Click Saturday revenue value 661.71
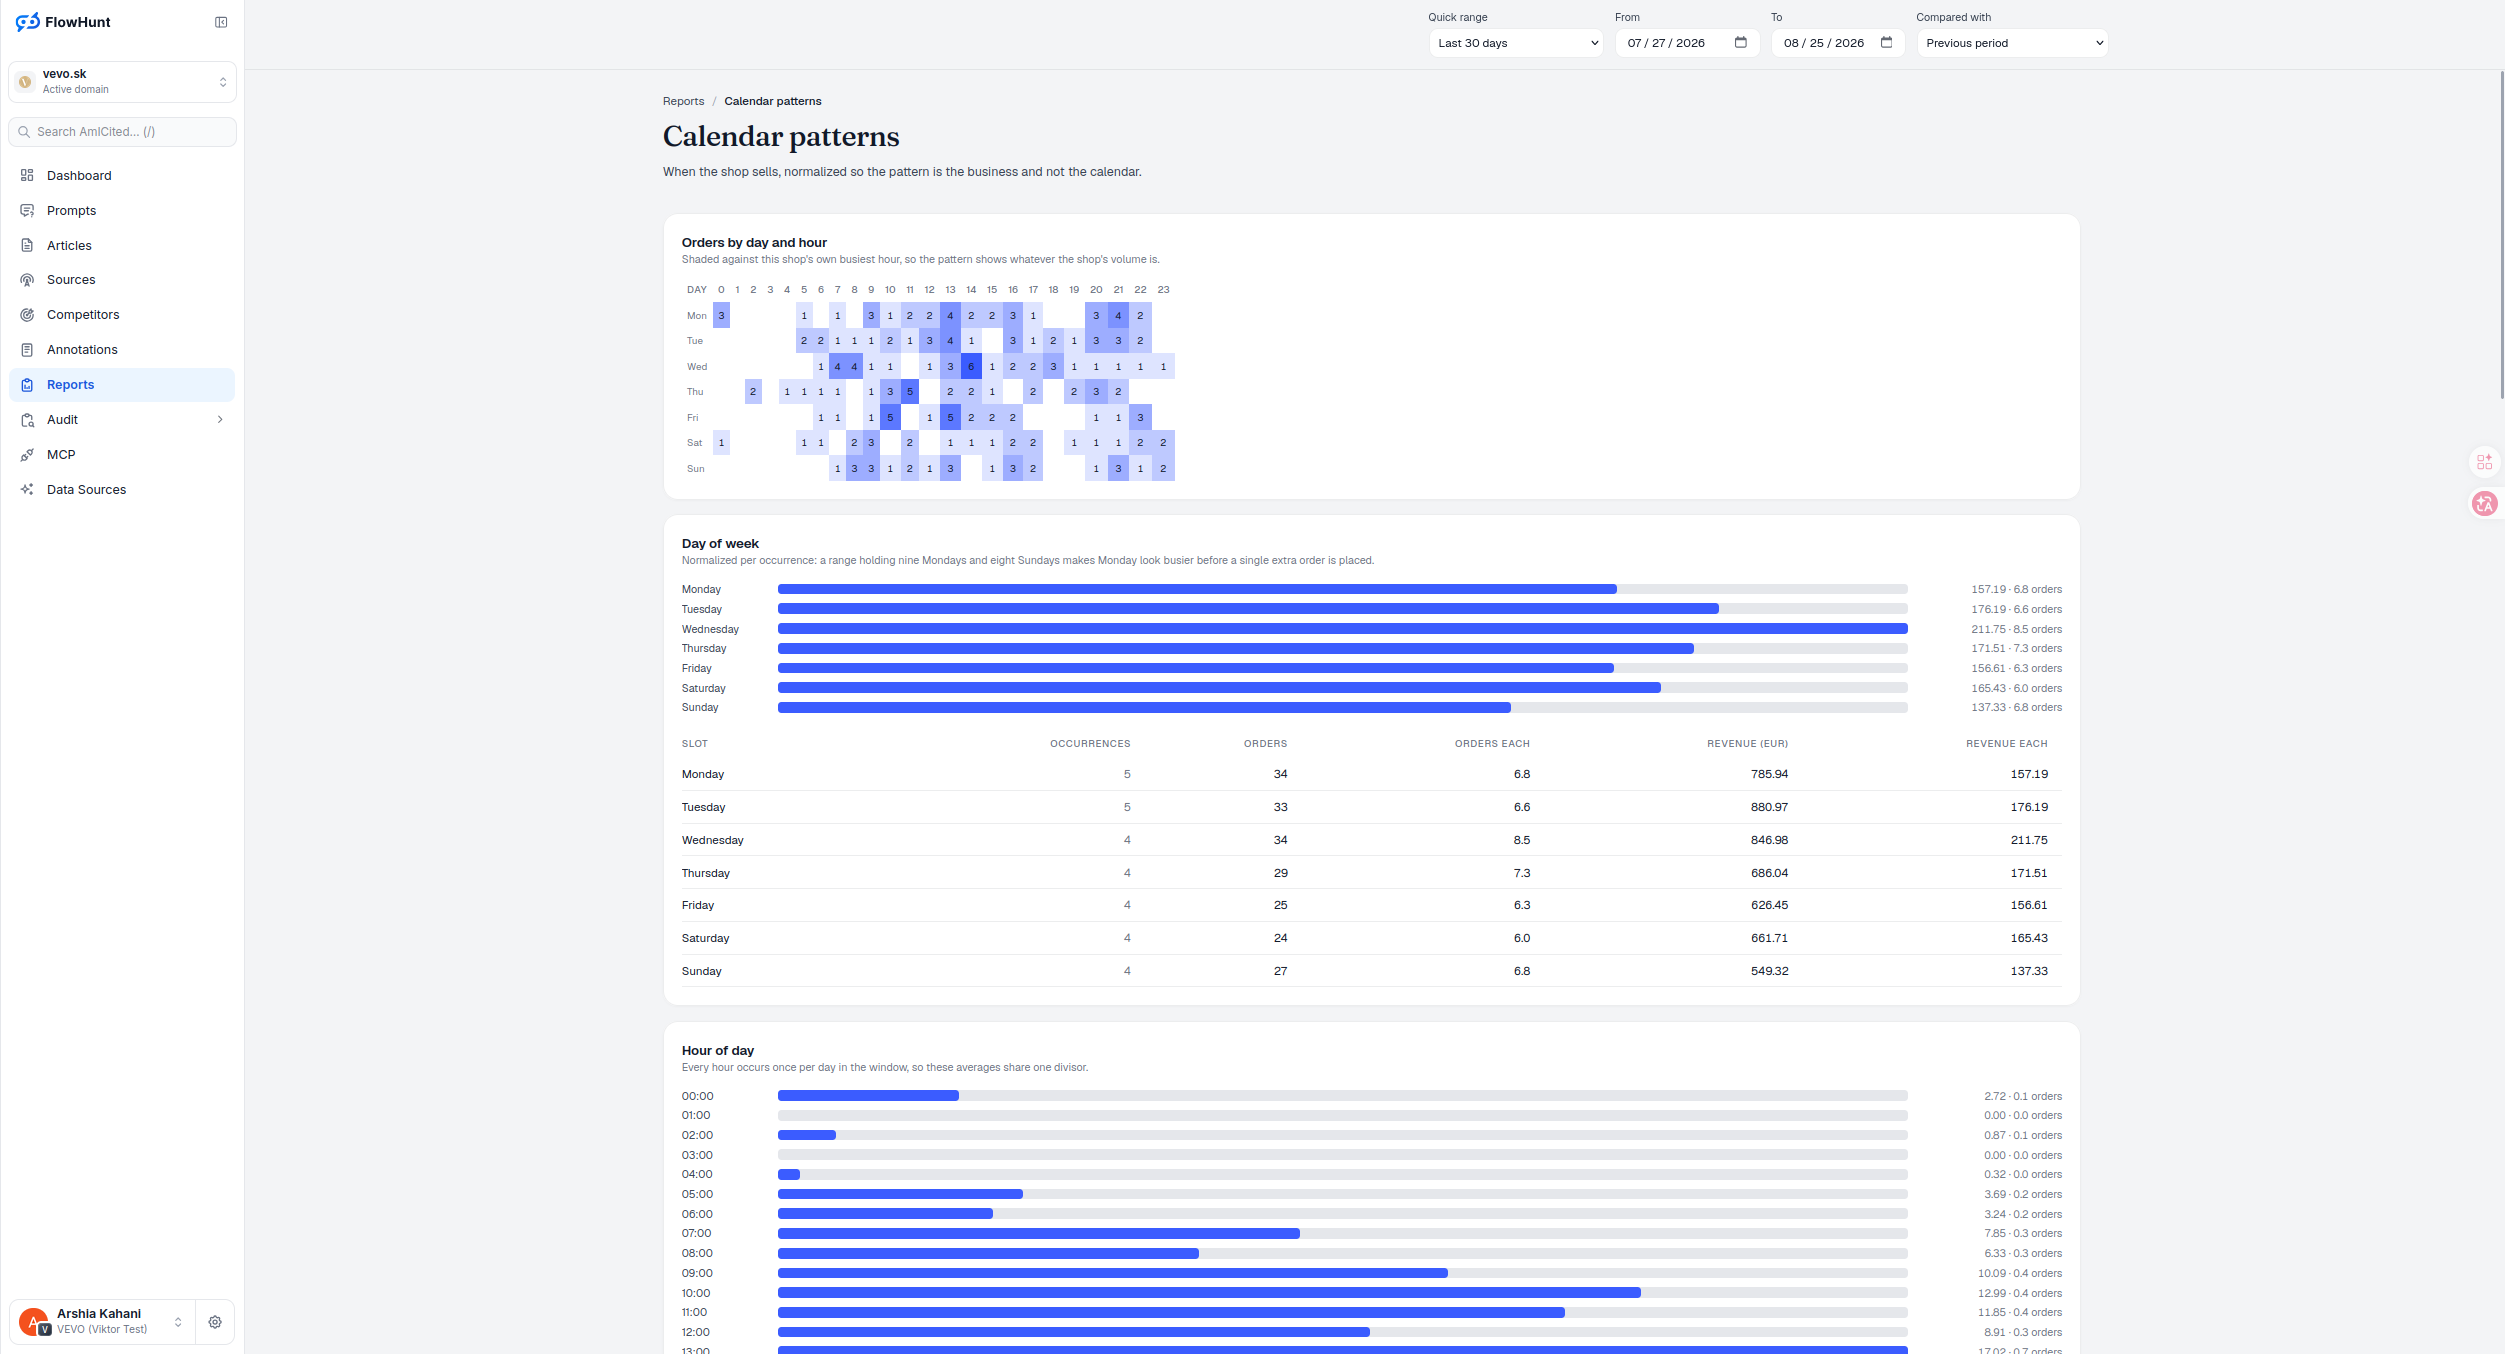 coord(1769,938)
